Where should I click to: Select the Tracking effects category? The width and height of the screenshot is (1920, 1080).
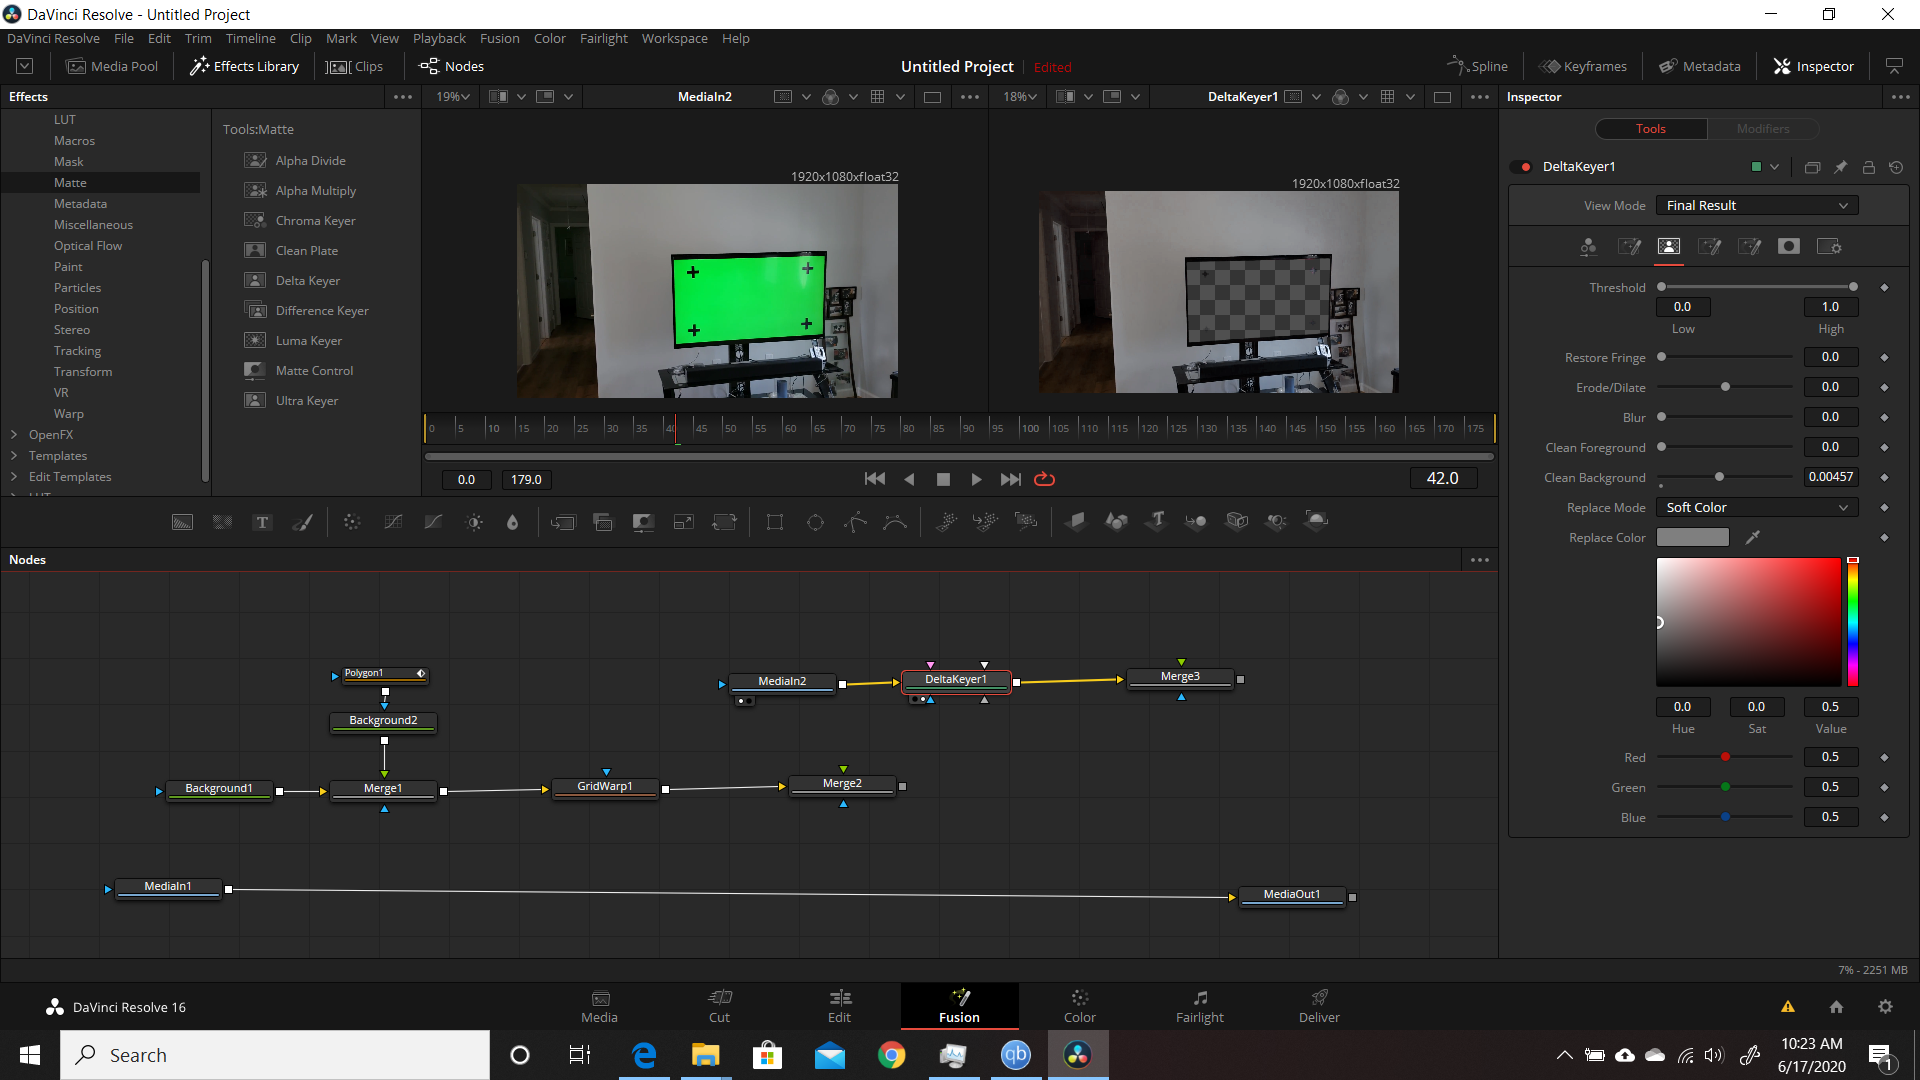coord(77,351)
